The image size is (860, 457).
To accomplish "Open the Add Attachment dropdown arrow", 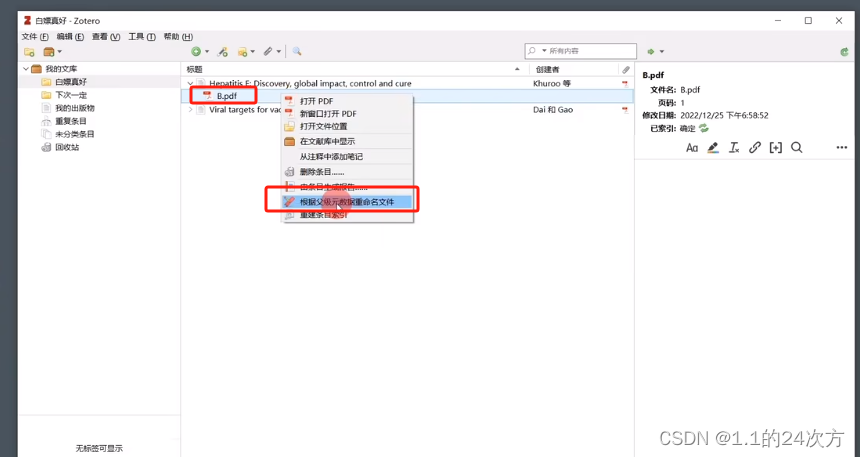I will pyautogui.click(x=279, y=52).
